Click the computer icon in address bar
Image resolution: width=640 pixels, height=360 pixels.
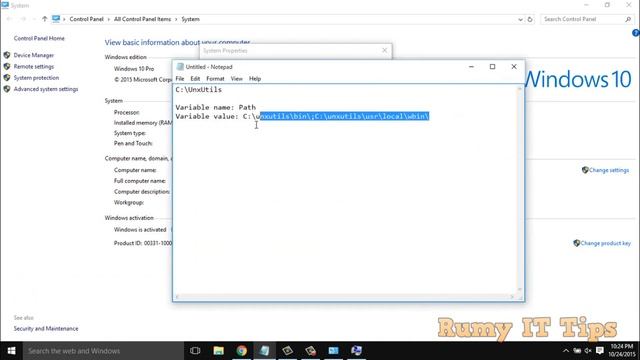coord(56,19)
